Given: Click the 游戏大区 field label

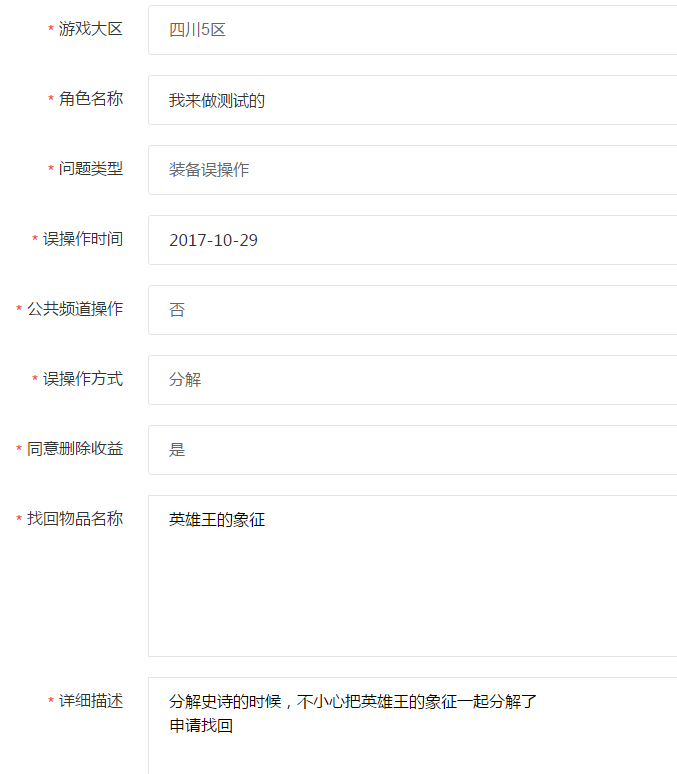Looking at the screenshot, I should click(90, 29).
